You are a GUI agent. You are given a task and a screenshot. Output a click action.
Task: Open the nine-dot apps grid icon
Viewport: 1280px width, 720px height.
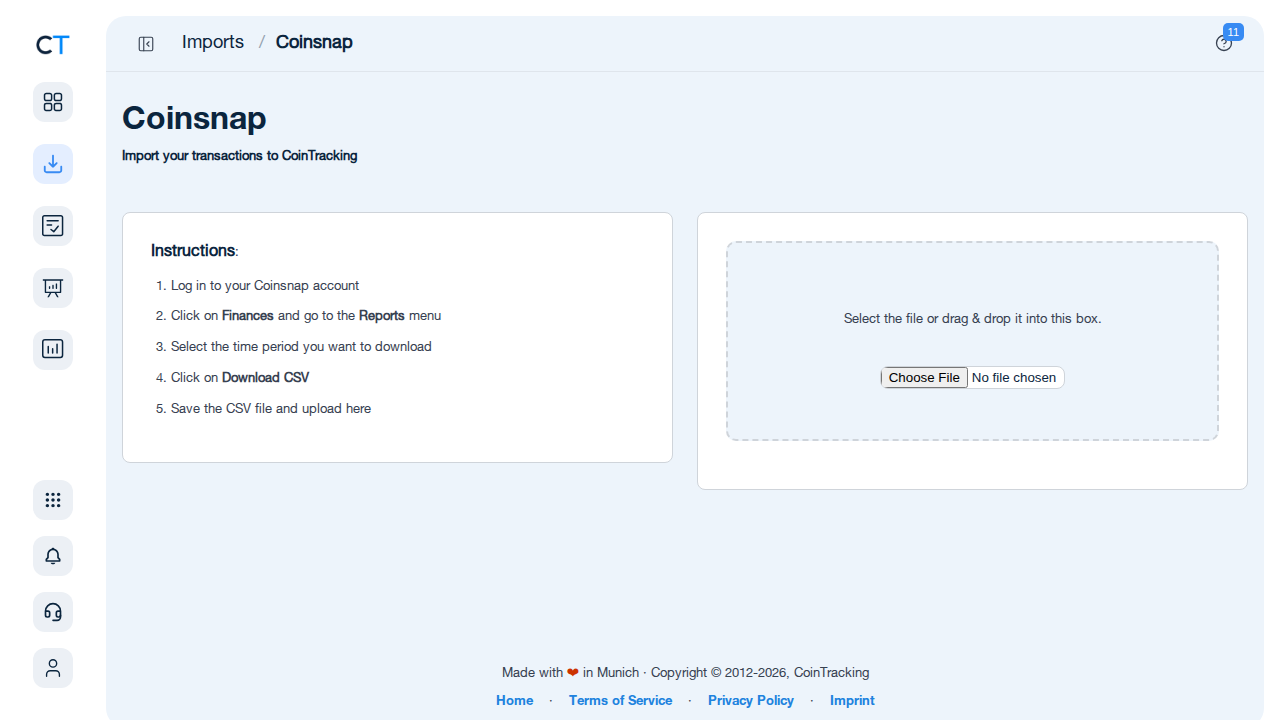(53, 500)
